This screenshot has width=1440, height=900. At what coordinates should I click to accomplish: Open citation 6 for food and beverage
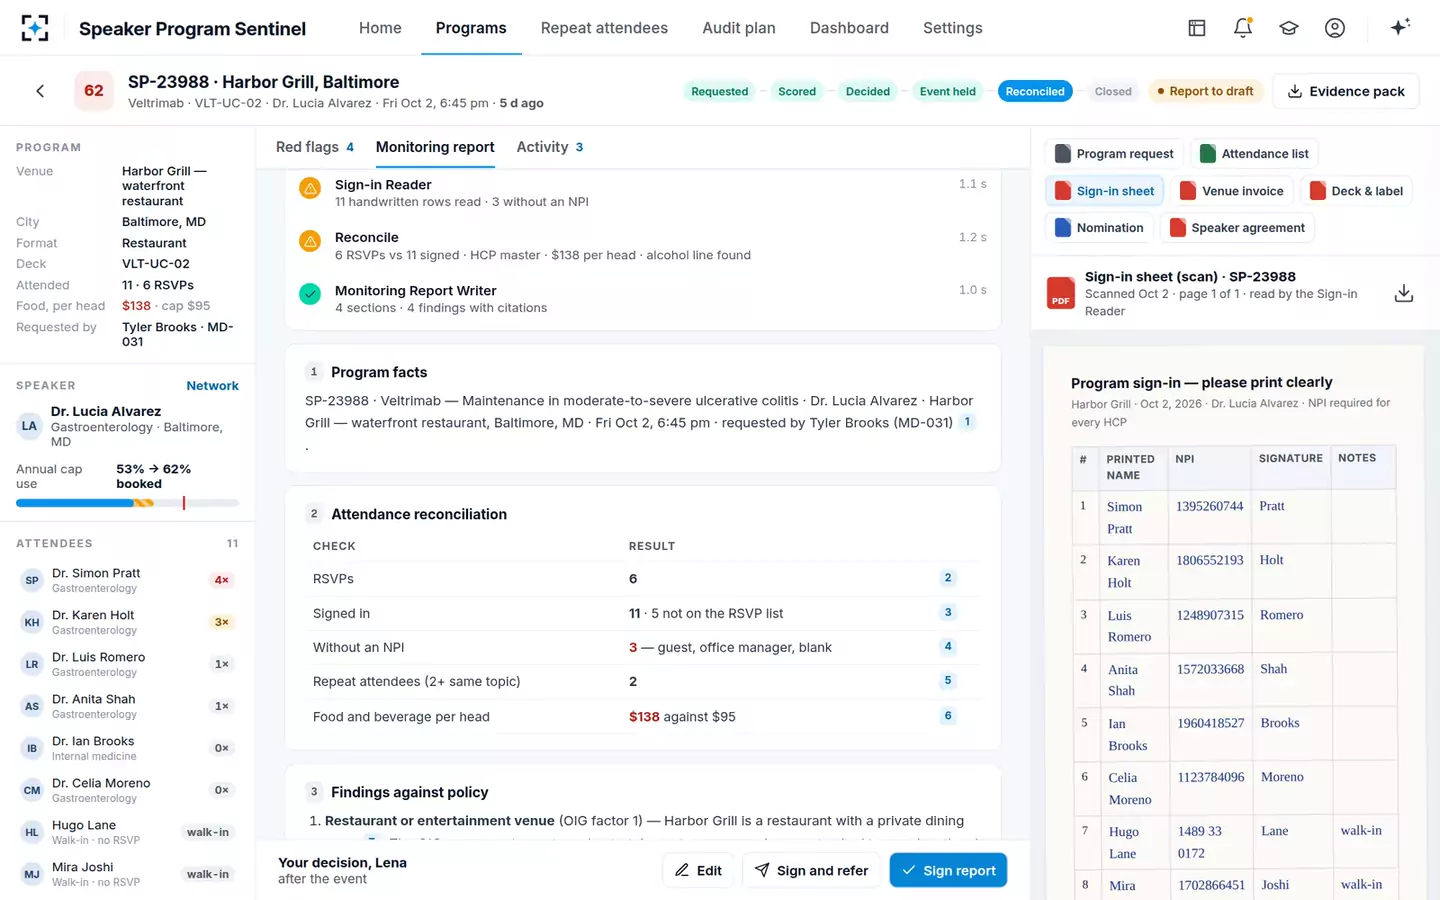pyautogui.click(x=948, y=716)
